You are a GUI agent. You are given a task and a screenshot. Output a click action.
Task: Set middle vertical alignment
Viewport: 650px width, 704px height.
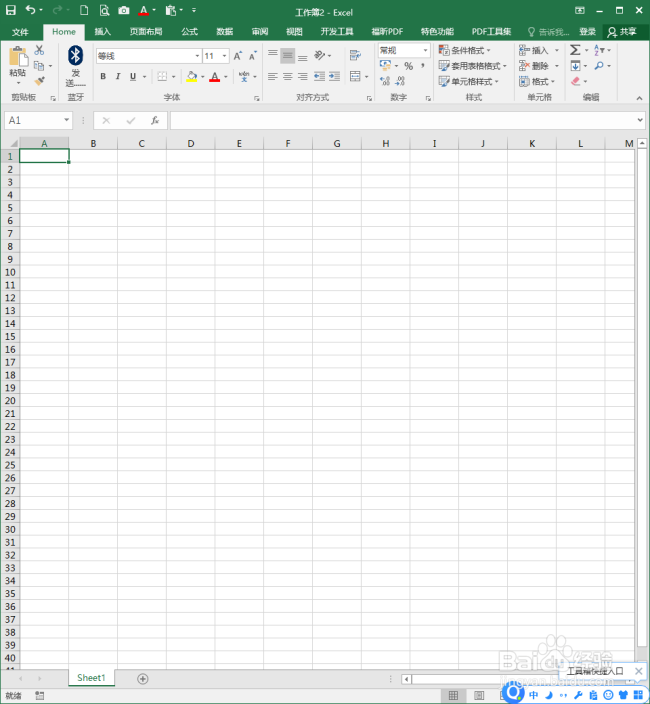288,56
